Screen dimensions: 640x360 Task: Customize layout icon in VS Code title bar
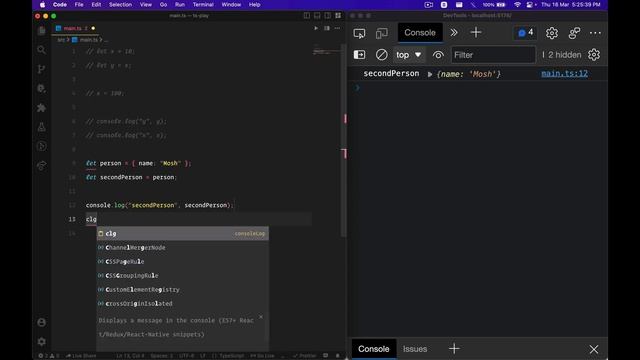point(338,16)
